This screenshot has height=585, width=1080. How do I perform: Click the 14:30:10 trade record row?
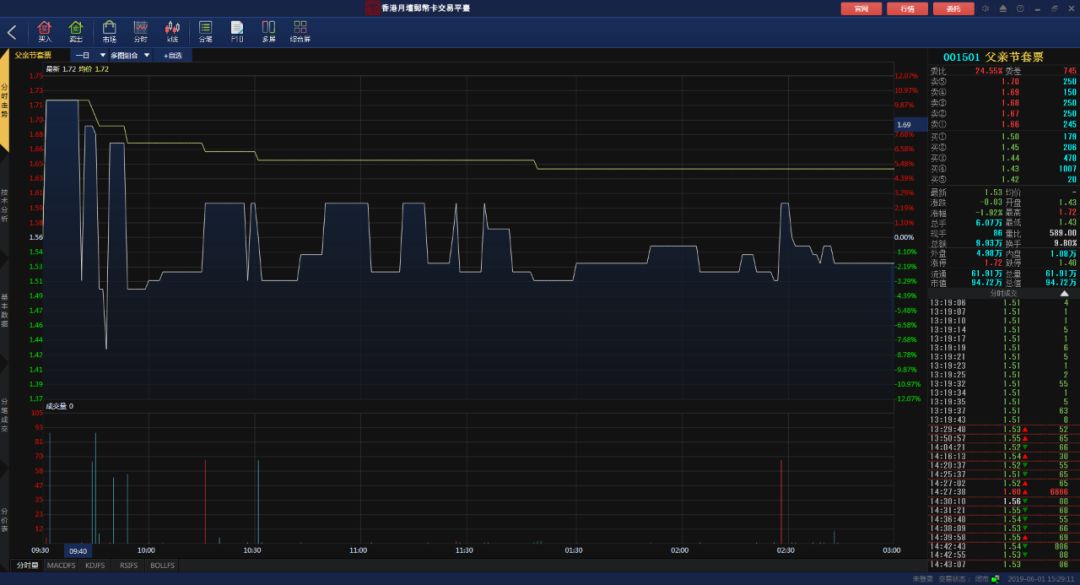click(x=1003, y=501)
